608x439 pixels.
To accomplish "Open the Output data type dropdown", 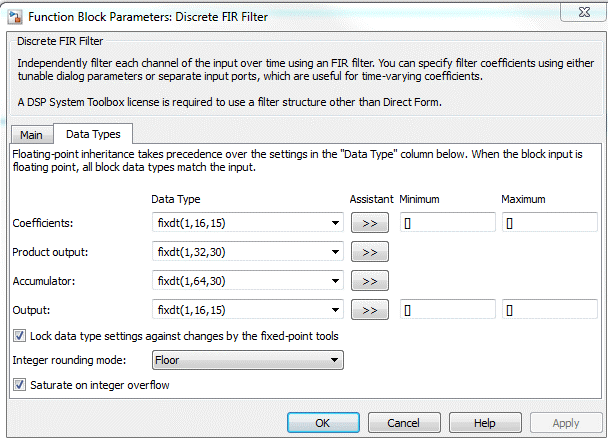I will coord(335,311).
